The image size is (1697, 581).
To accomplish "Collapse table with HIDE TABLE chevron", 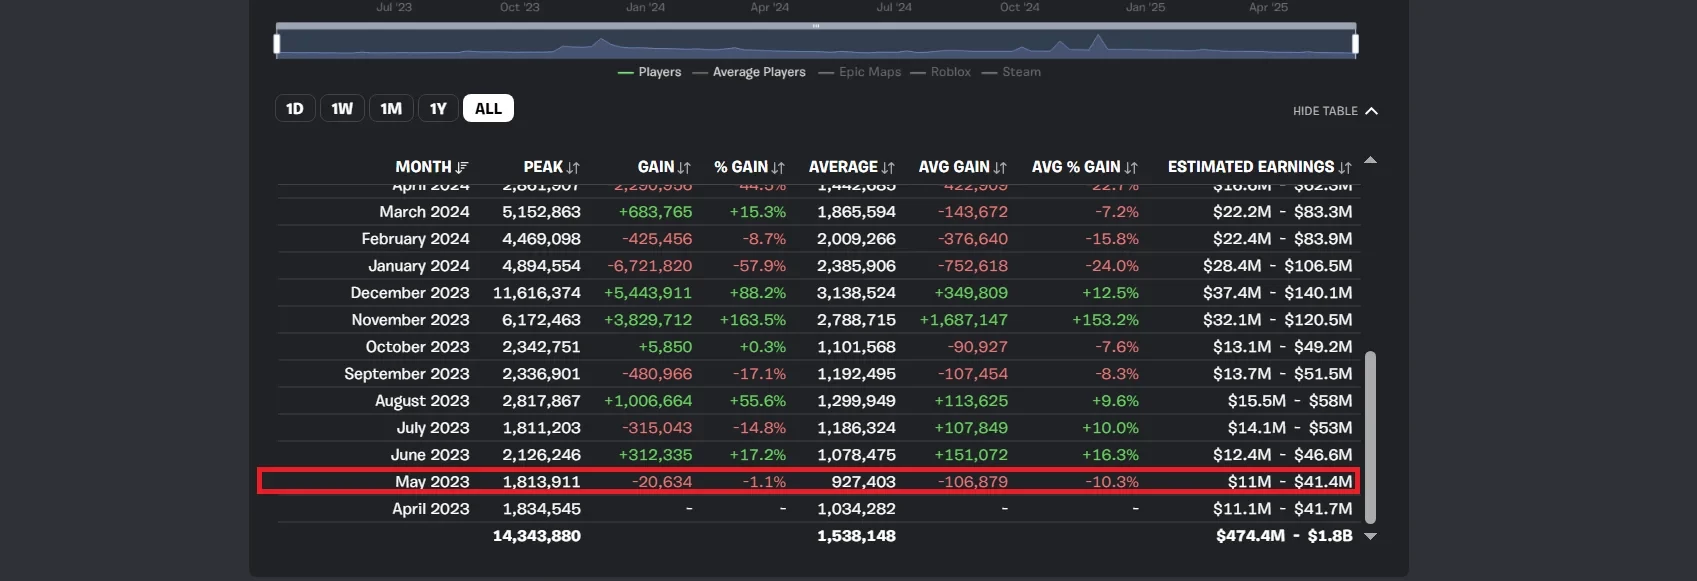I will coord(1371,111).
